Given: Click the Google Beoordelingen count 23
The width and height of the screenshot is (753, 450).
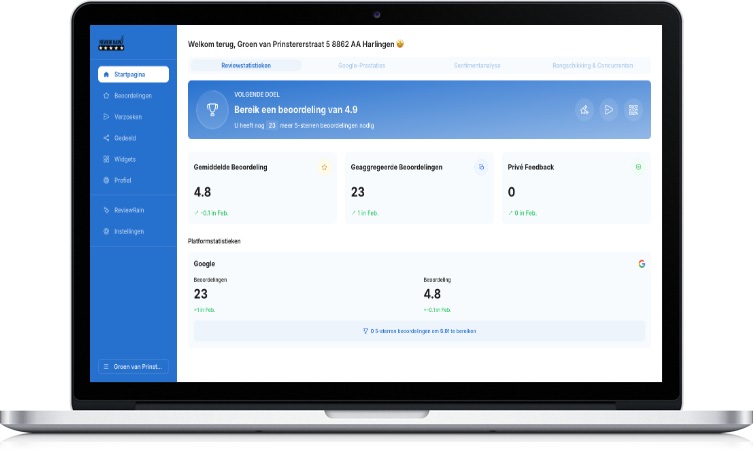Looking at the screenshot, I should 201,294.
